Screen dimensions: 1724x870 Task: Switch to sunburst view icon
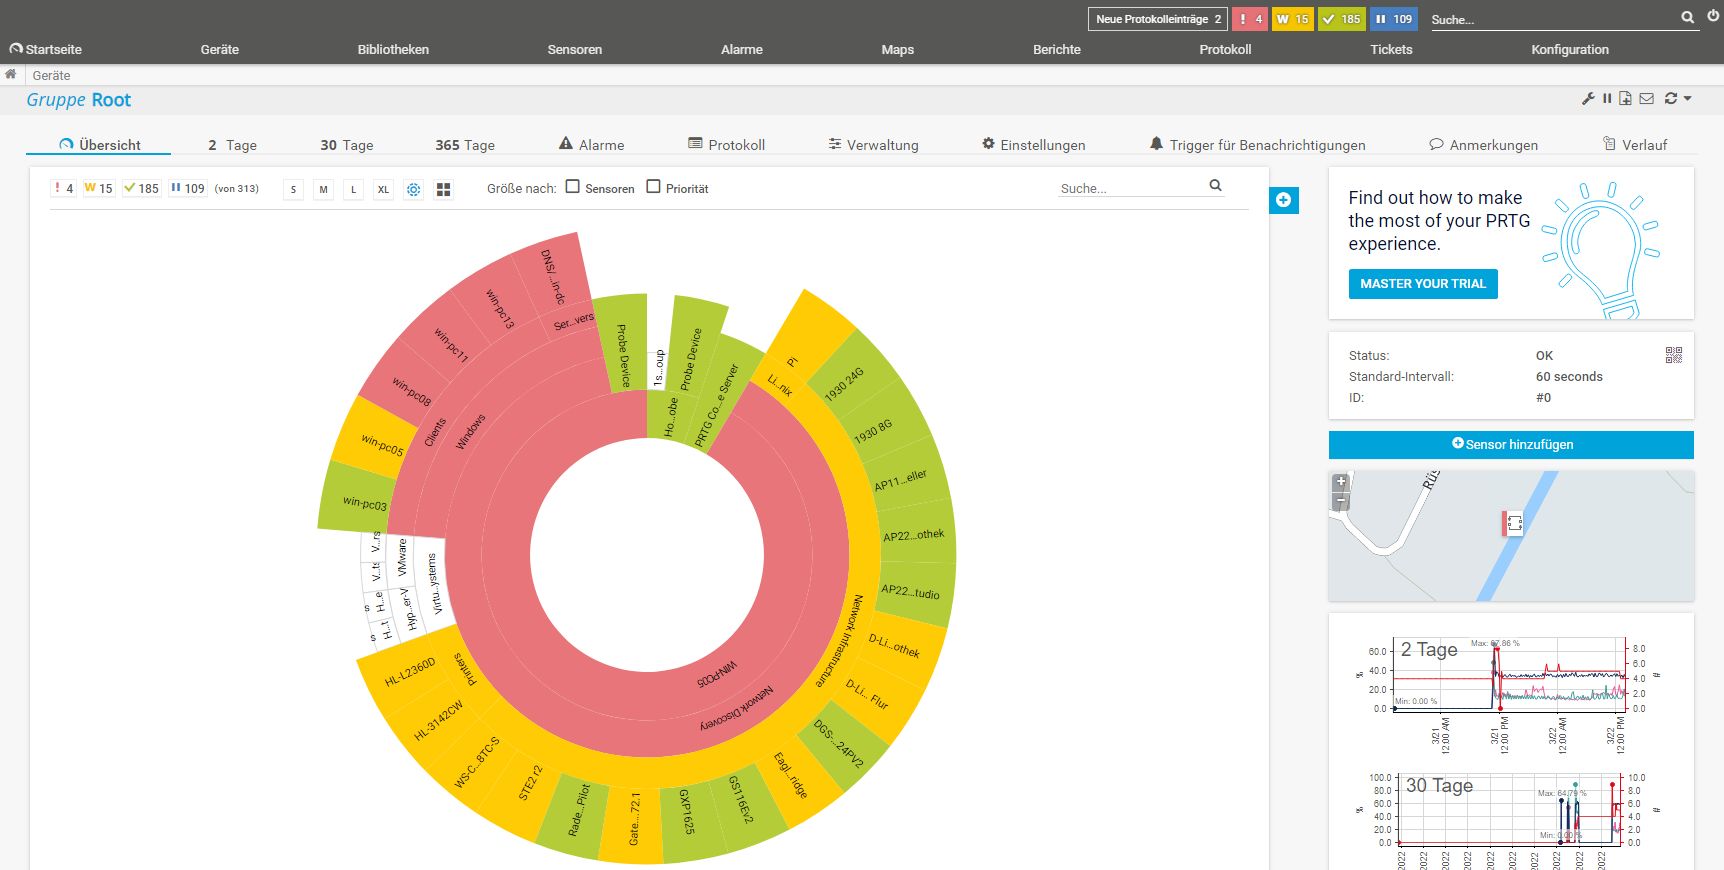pyautogui.click(x=413, y=189)
